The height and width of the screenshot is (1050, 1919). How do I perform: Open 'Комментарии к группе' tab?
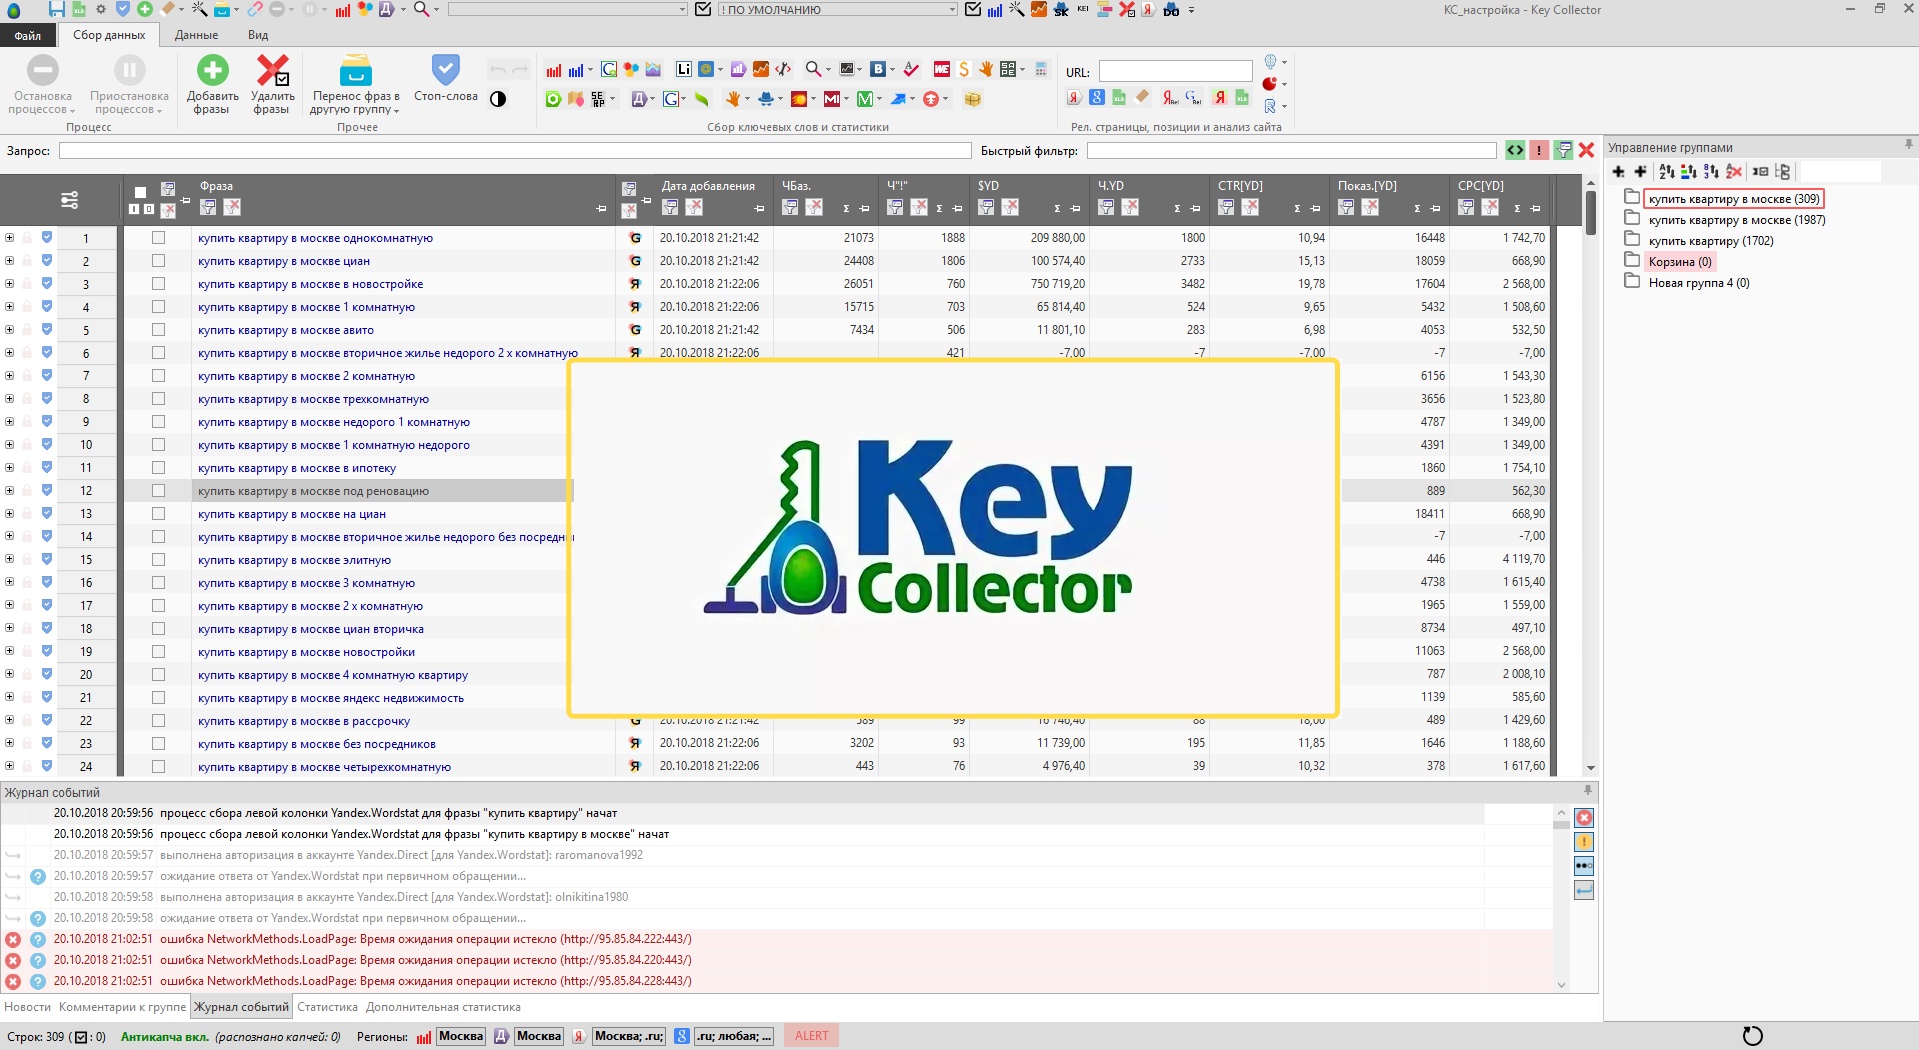tap(122, 1007)
